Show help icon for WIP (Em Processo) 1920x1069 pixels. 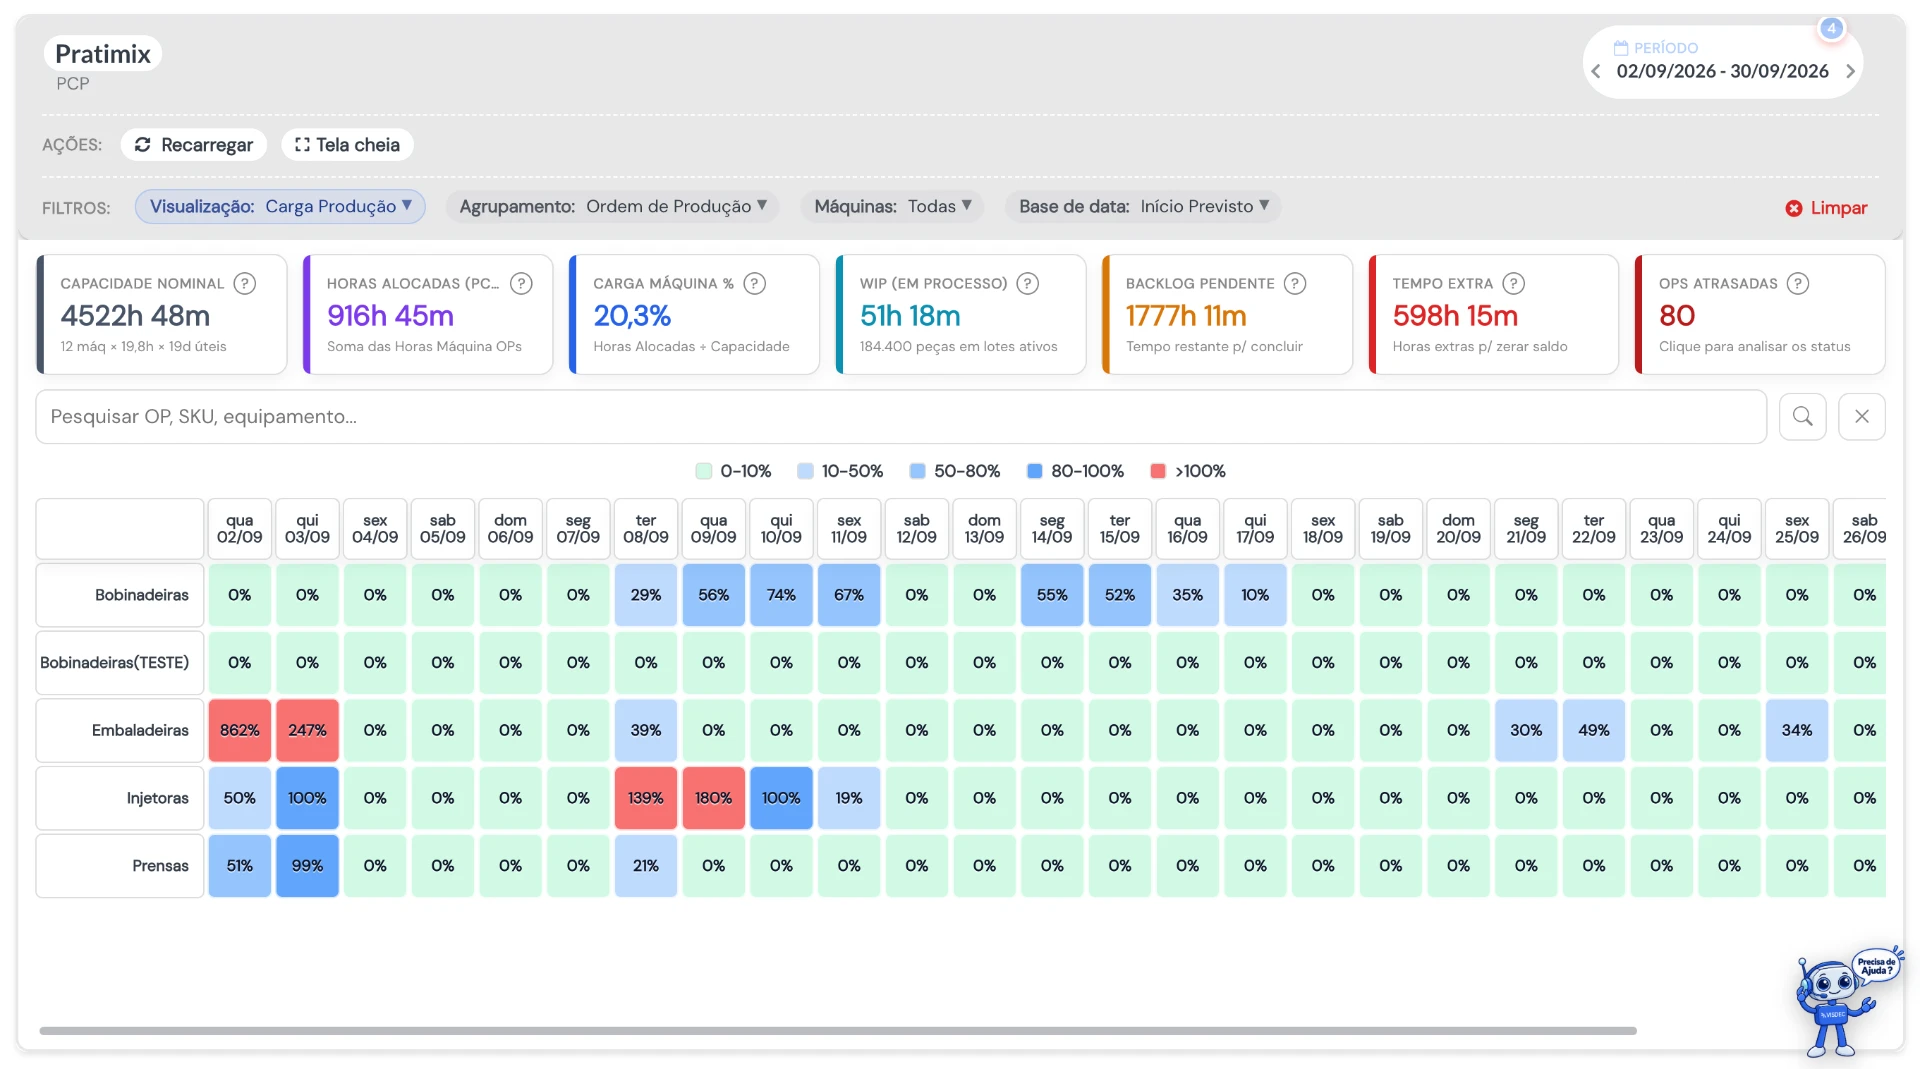(x=1028, y=284)
